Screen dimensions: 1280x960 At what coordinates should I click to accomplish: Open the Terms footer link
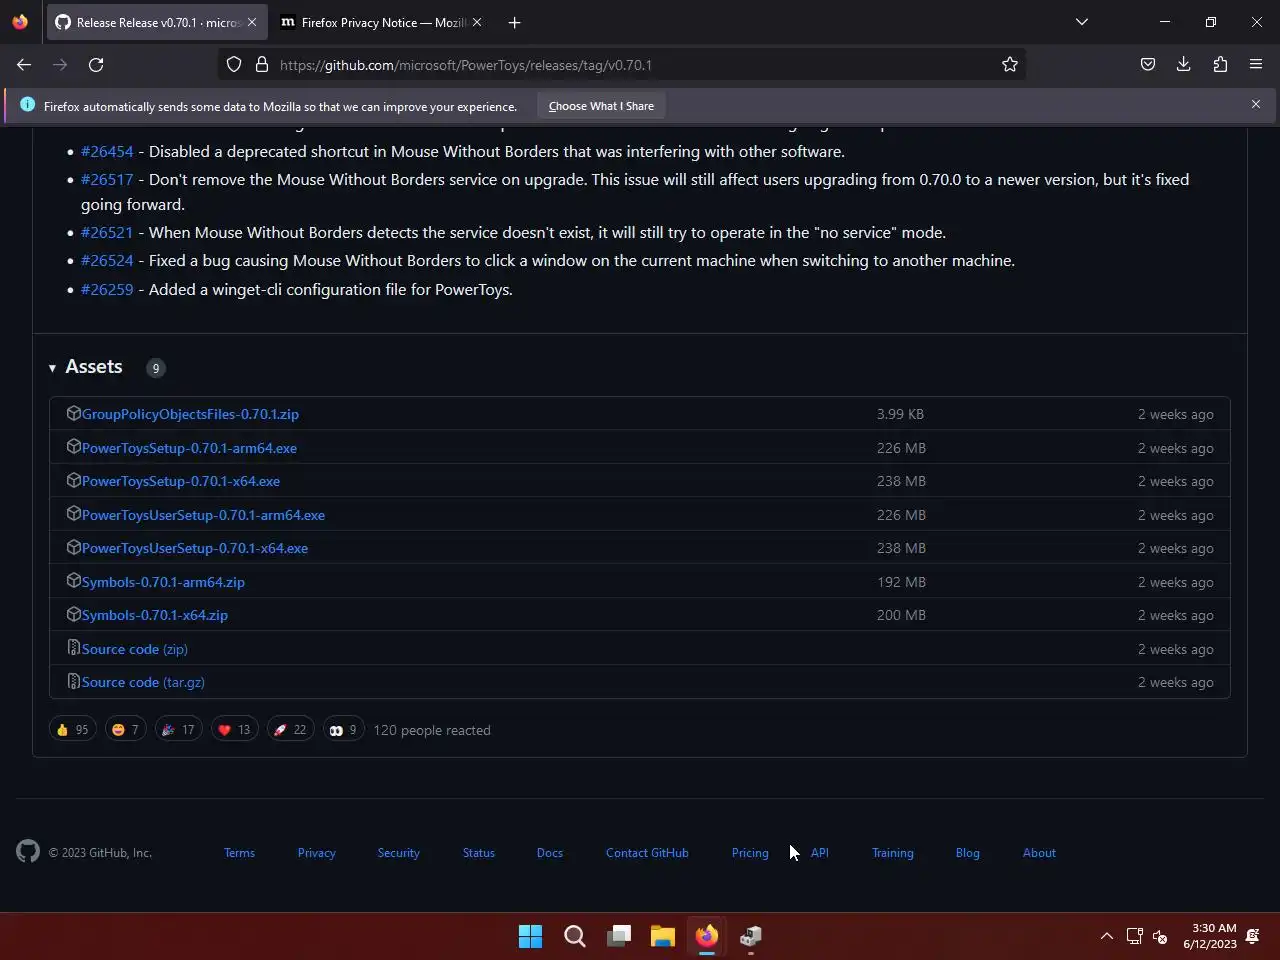pos(239,853)
